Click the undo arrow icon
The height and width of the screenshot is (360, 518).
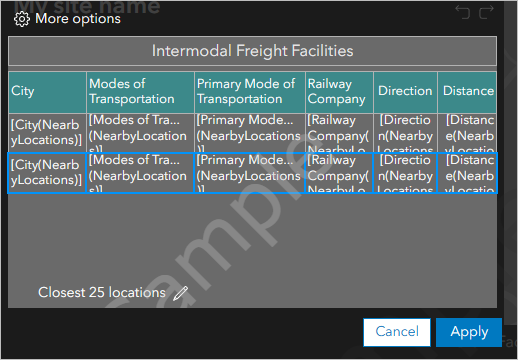click(463, 12)
